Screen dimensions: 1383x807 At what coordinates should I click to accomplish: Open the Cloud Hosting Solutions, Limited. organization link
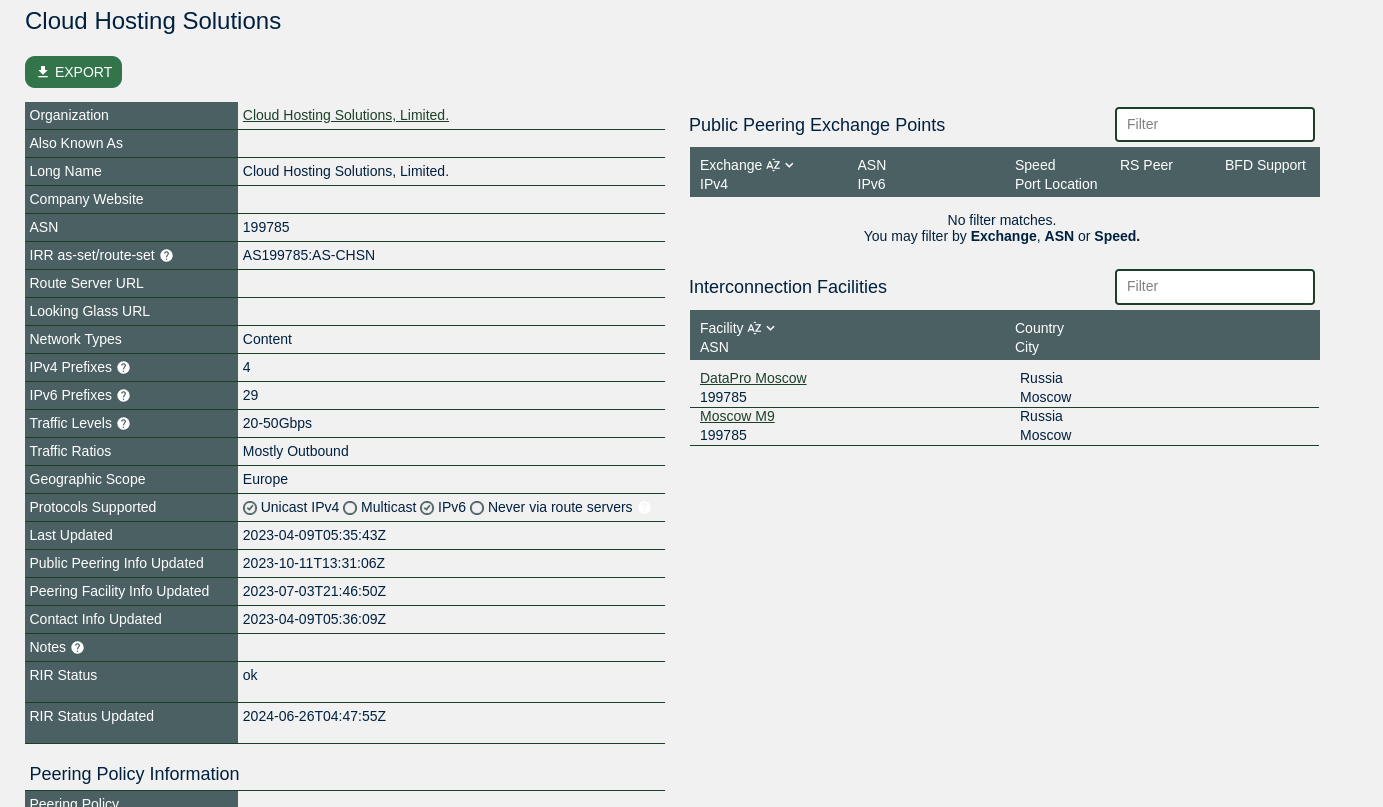point(345,115)
